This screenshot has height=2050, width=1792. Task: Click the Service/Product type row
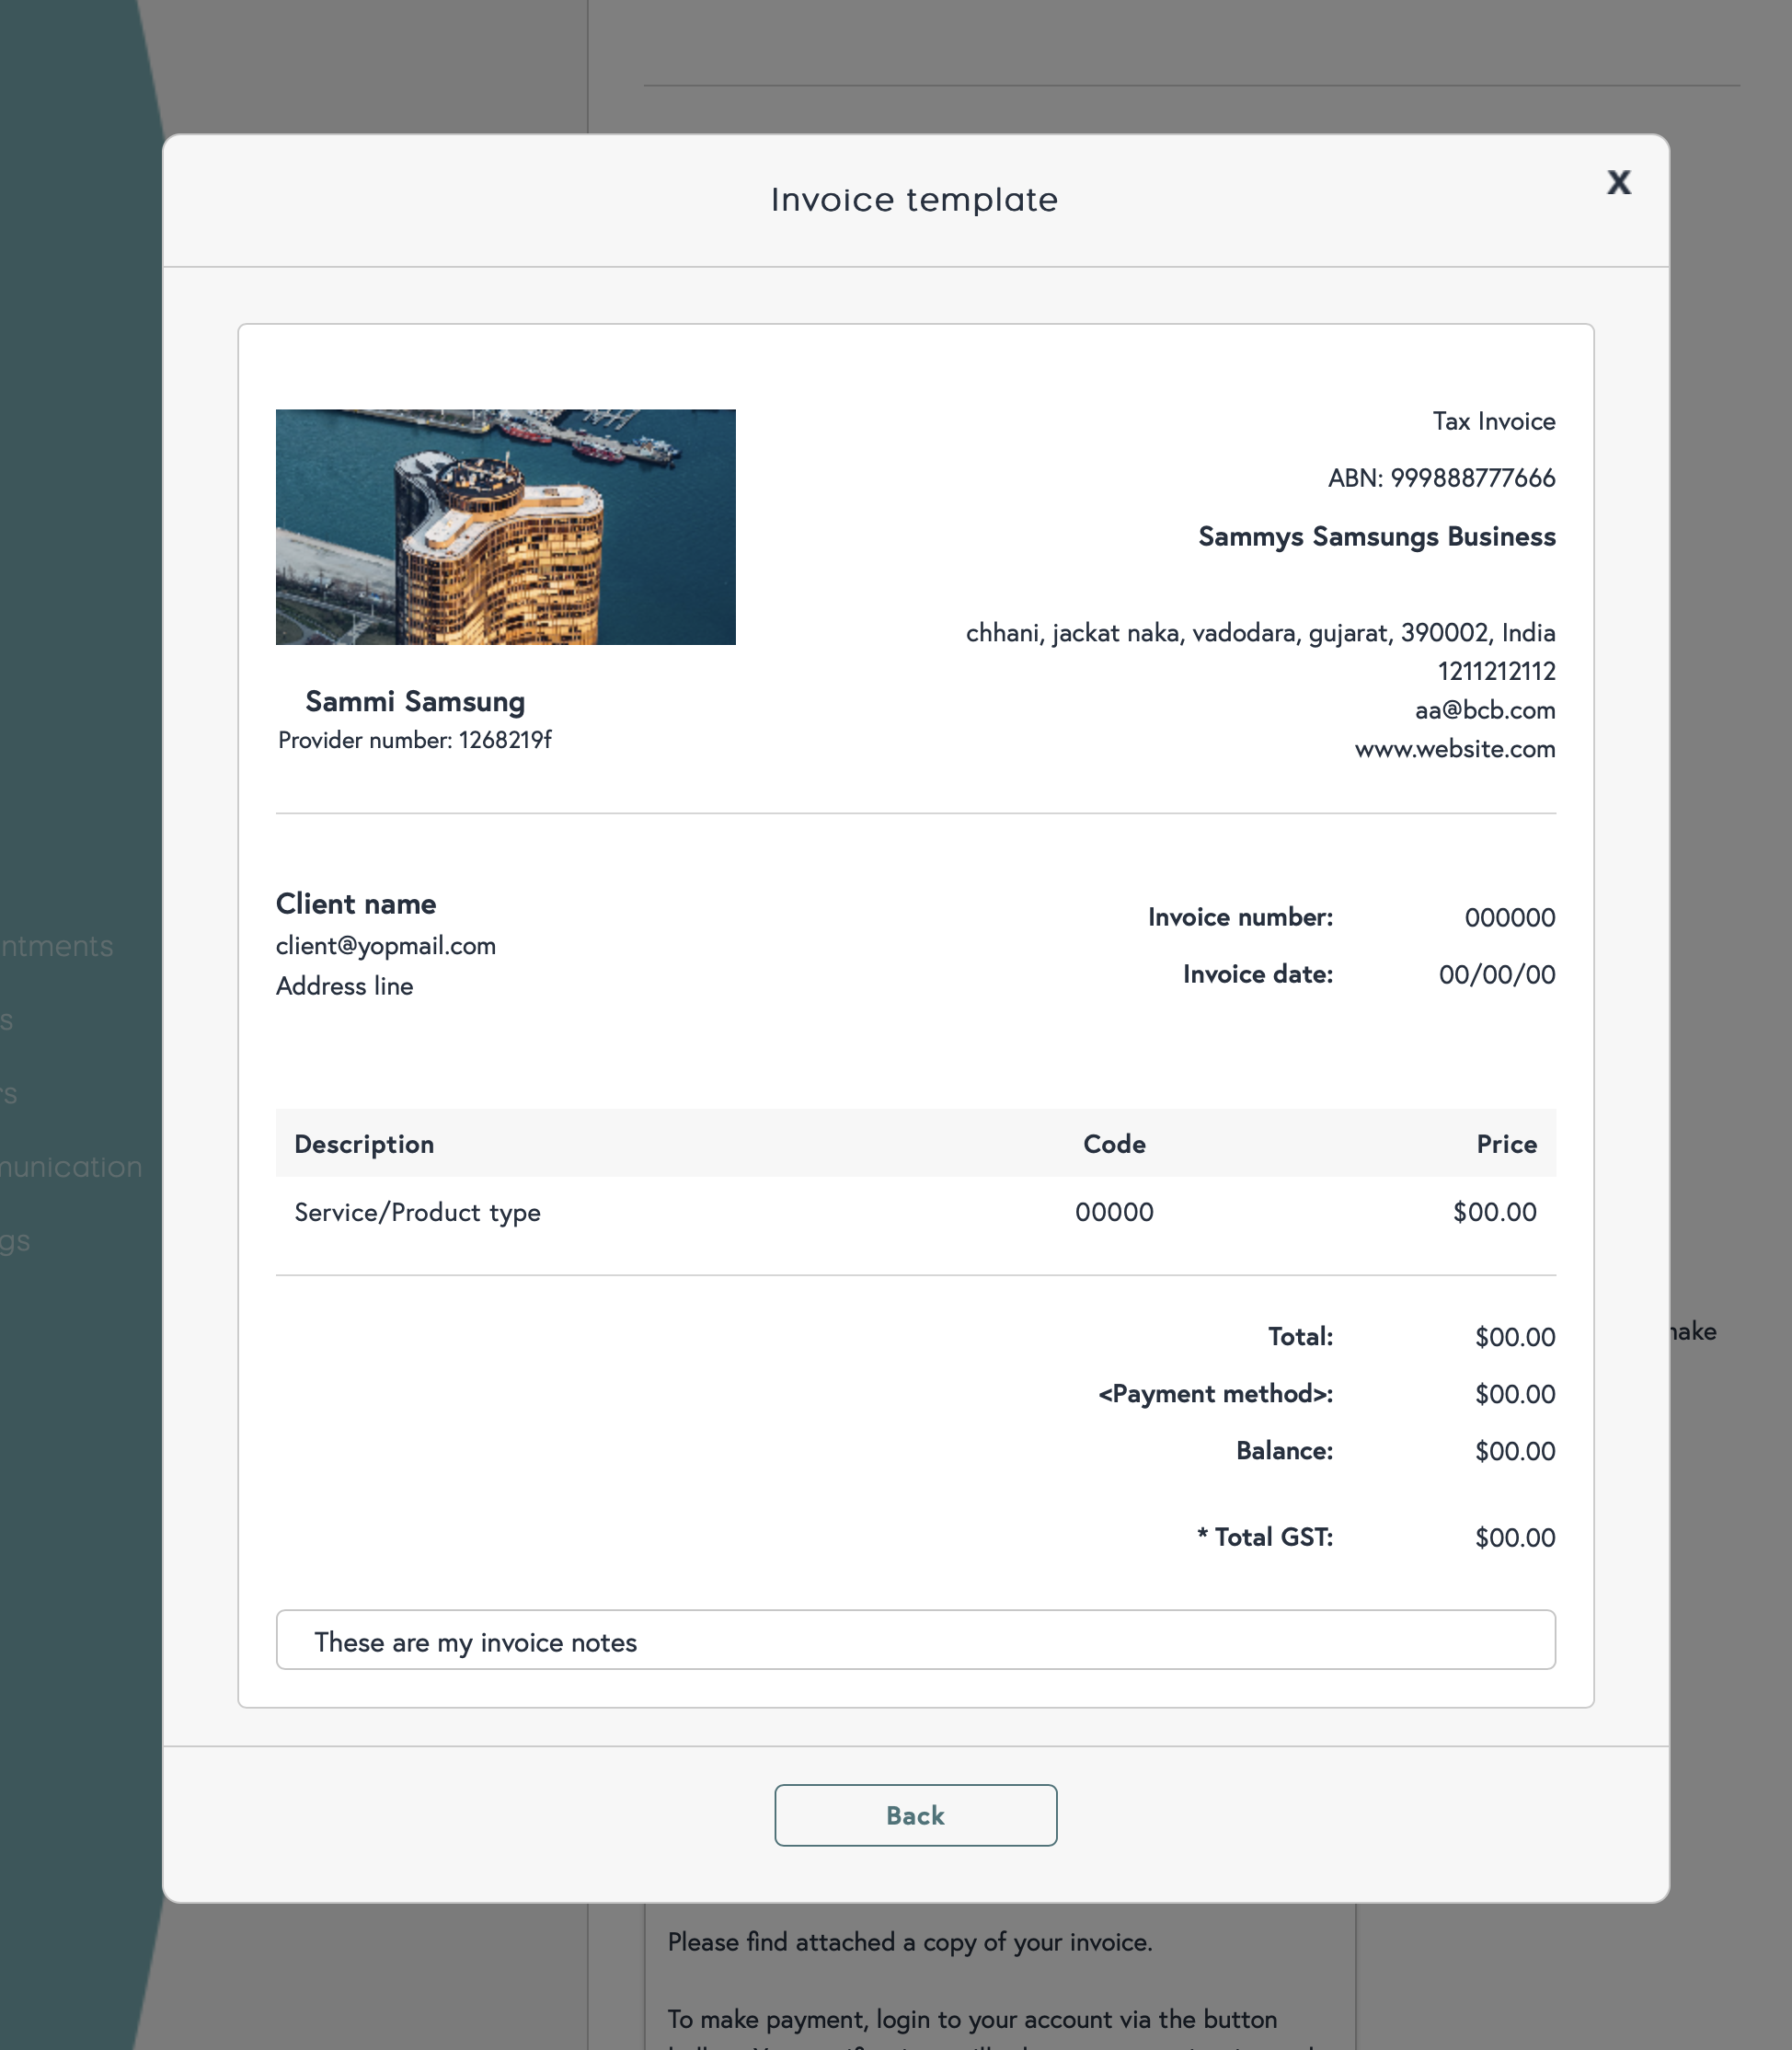pos(417,1212)
